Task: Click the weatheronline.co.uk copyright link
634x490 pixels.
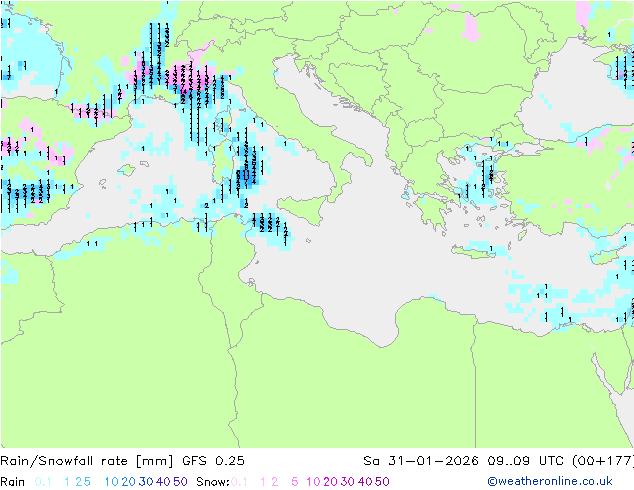Action: pos(550,481)
